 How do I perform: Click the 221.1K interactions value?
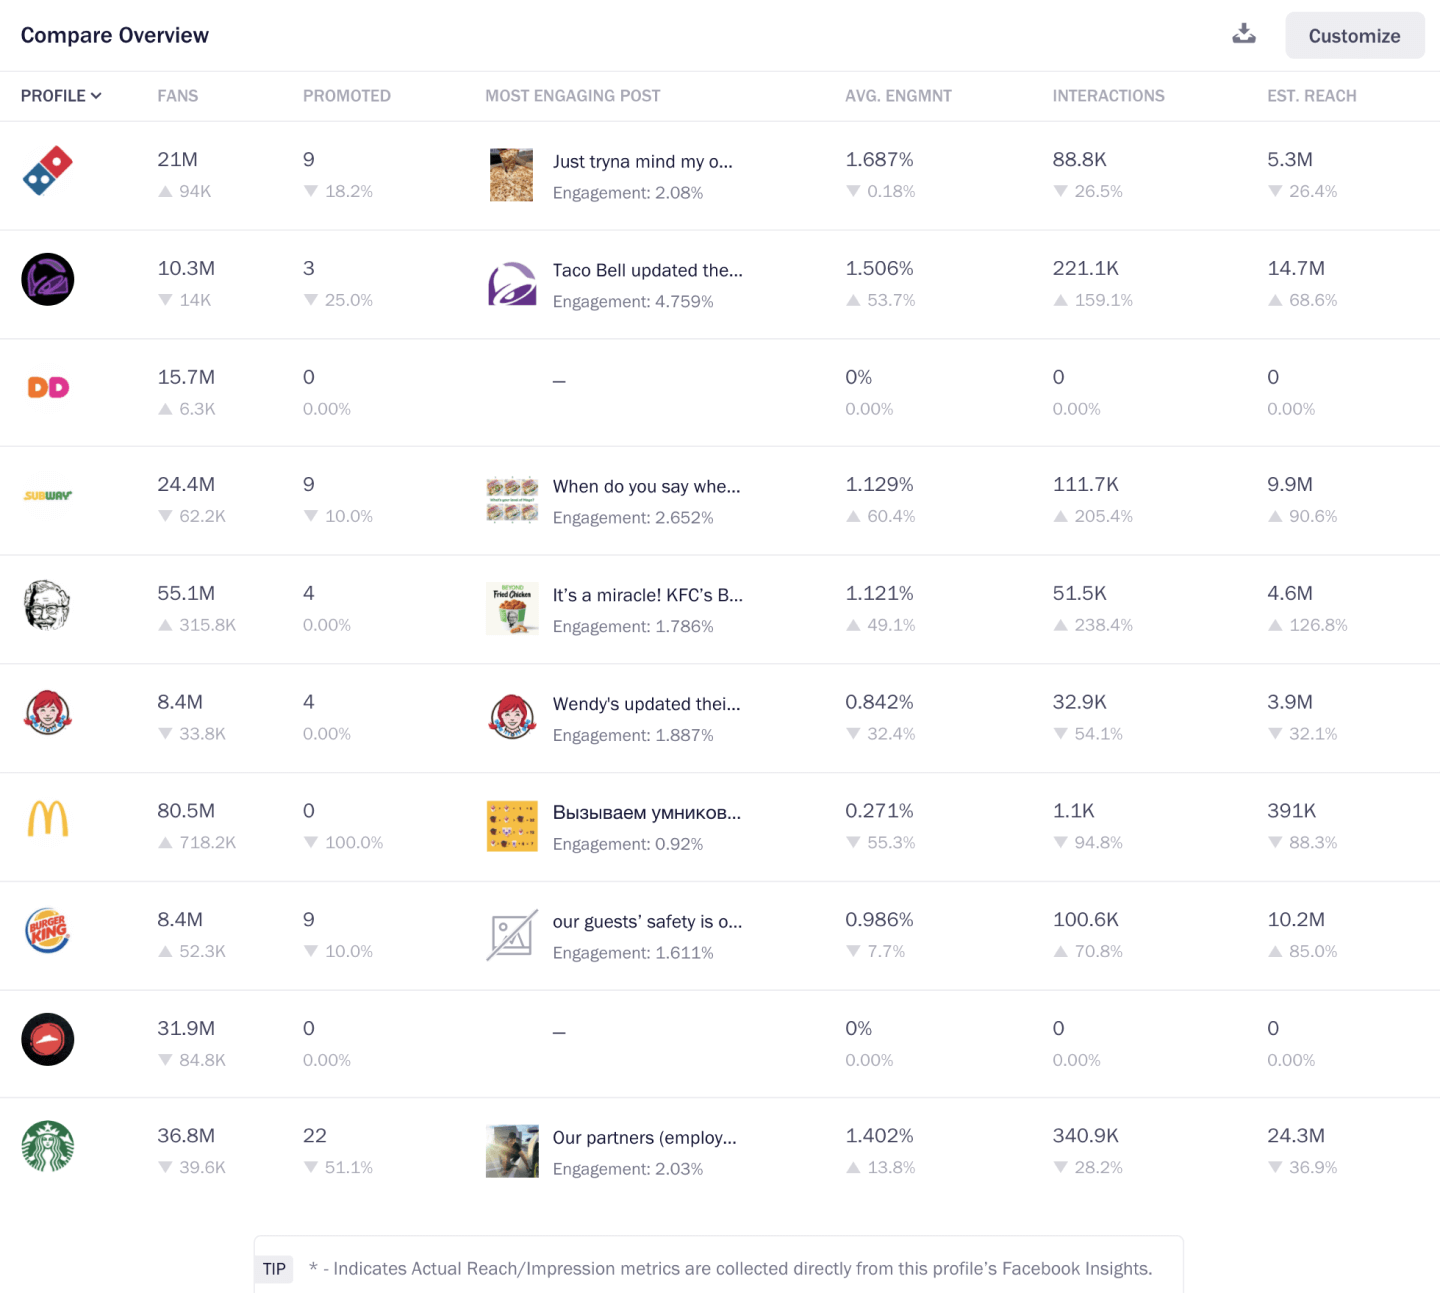tap(1085, 268)
